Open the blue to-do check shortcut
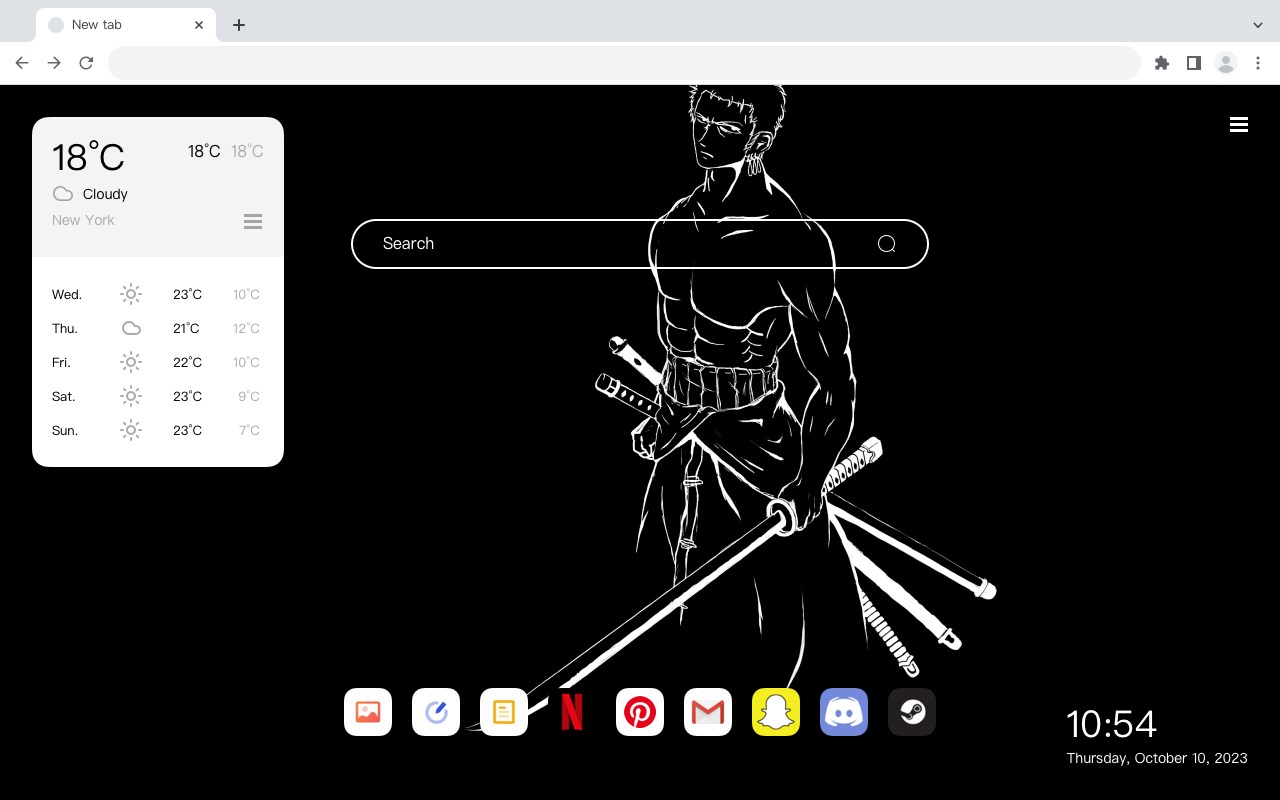The image size is (1280, 800). (436, 712)
